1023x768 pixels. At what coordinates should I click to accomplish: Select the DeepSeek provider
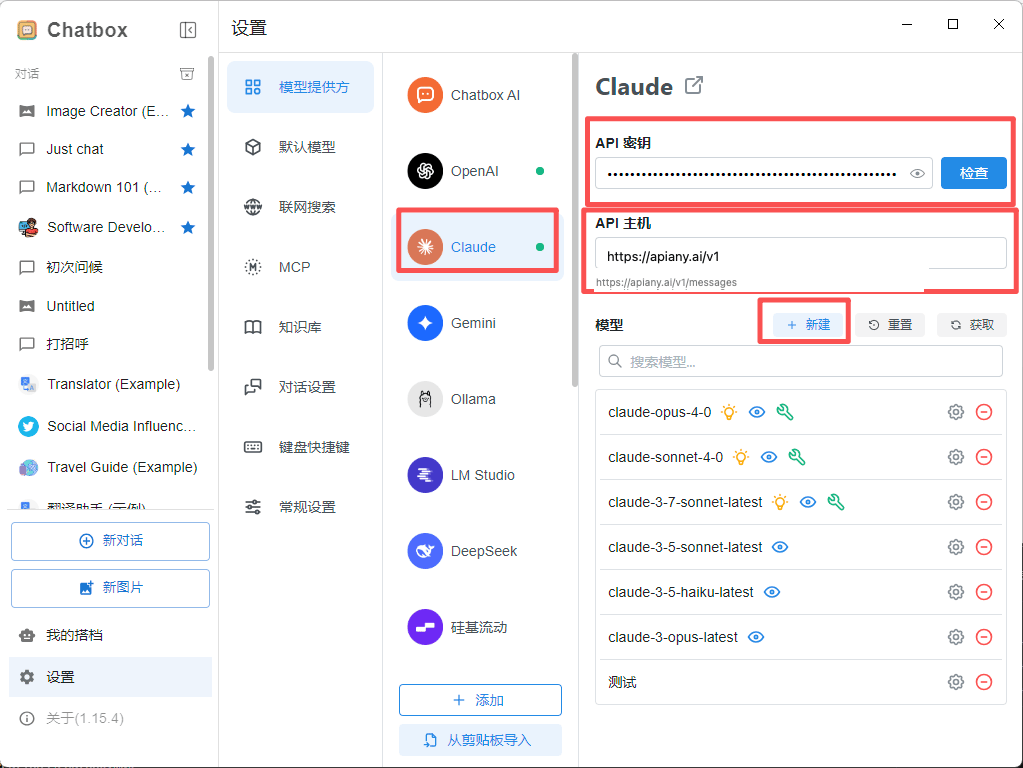480,551
